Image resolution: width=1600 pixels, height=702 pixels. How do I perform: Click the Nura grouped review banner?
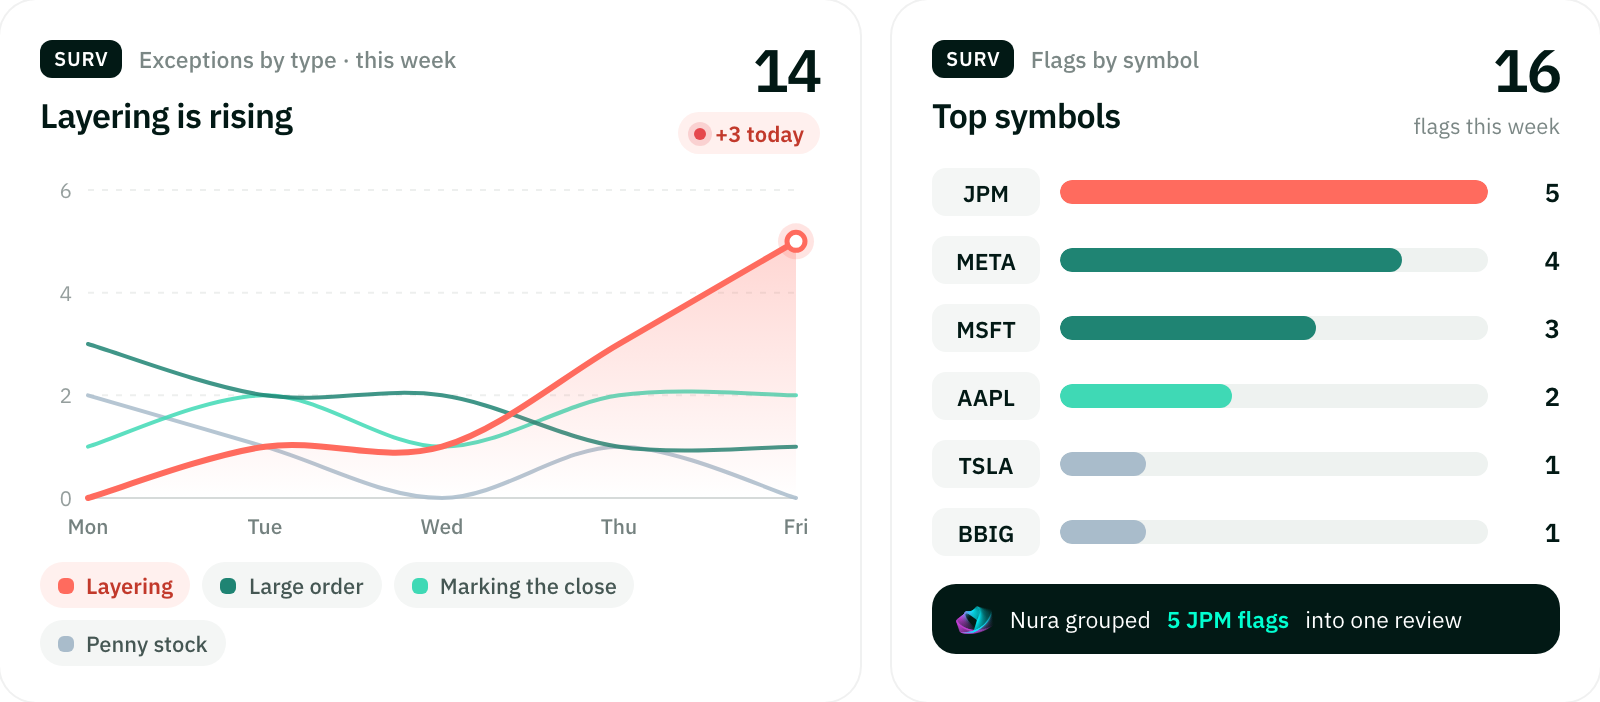[x=1246, y=619]
